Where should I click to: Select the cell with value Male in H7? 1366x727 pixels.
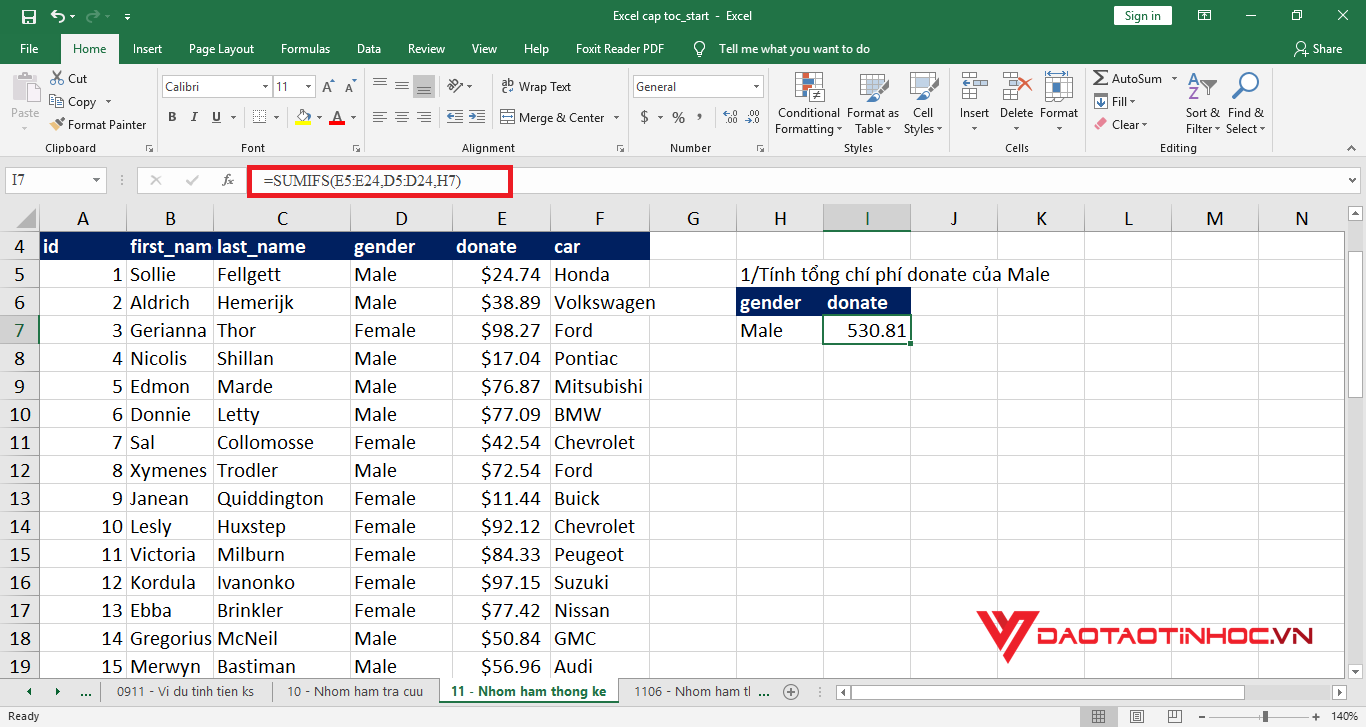(780, 330)
